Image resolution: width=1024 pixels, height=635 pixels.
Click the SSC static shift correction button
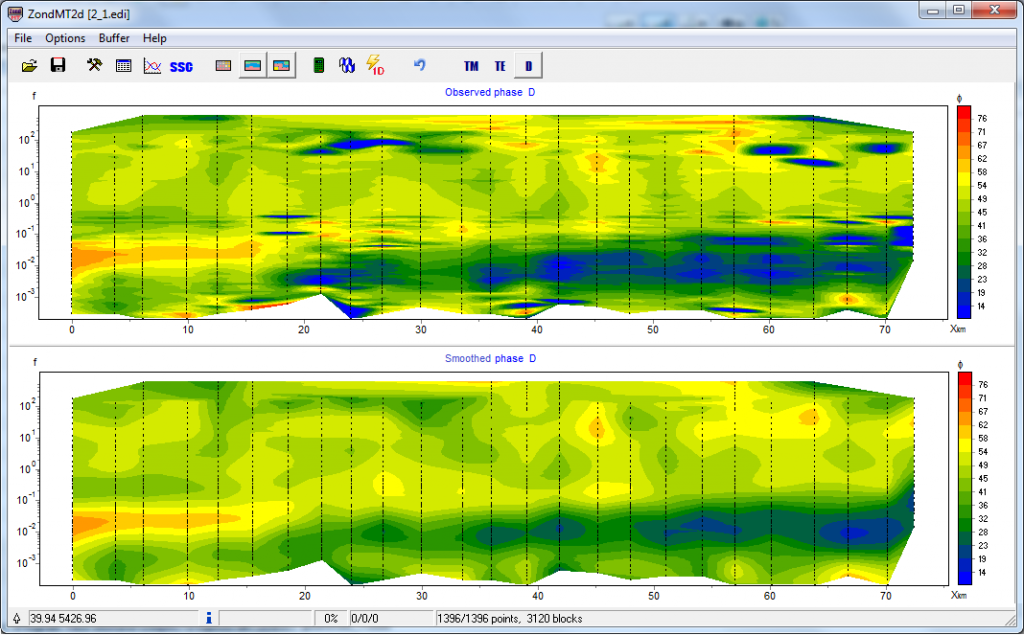point(181,67)
